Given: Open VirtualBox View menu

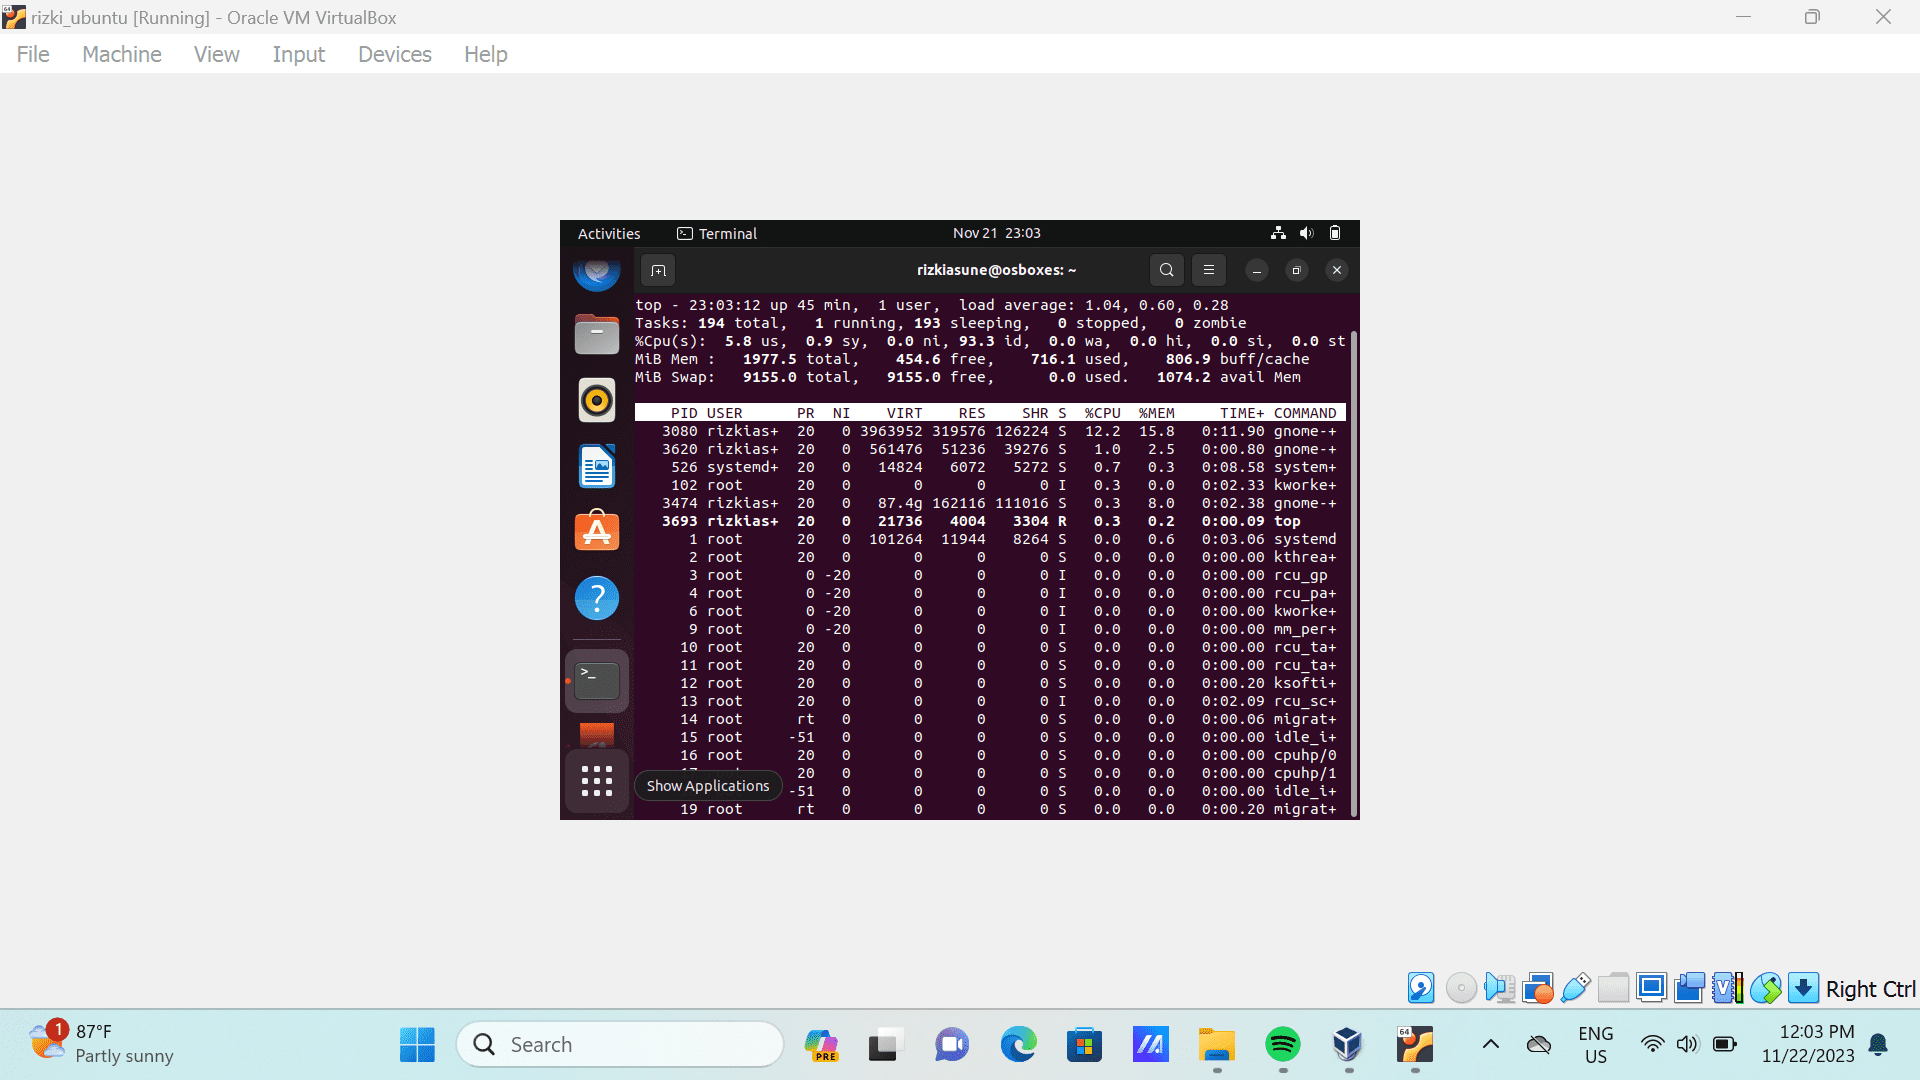Looking at the screenshot, I should tap(216, 54).
